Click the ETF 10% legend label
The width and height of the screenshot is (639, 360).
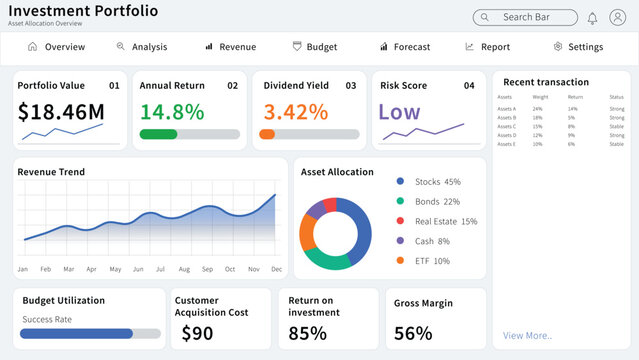432,261
